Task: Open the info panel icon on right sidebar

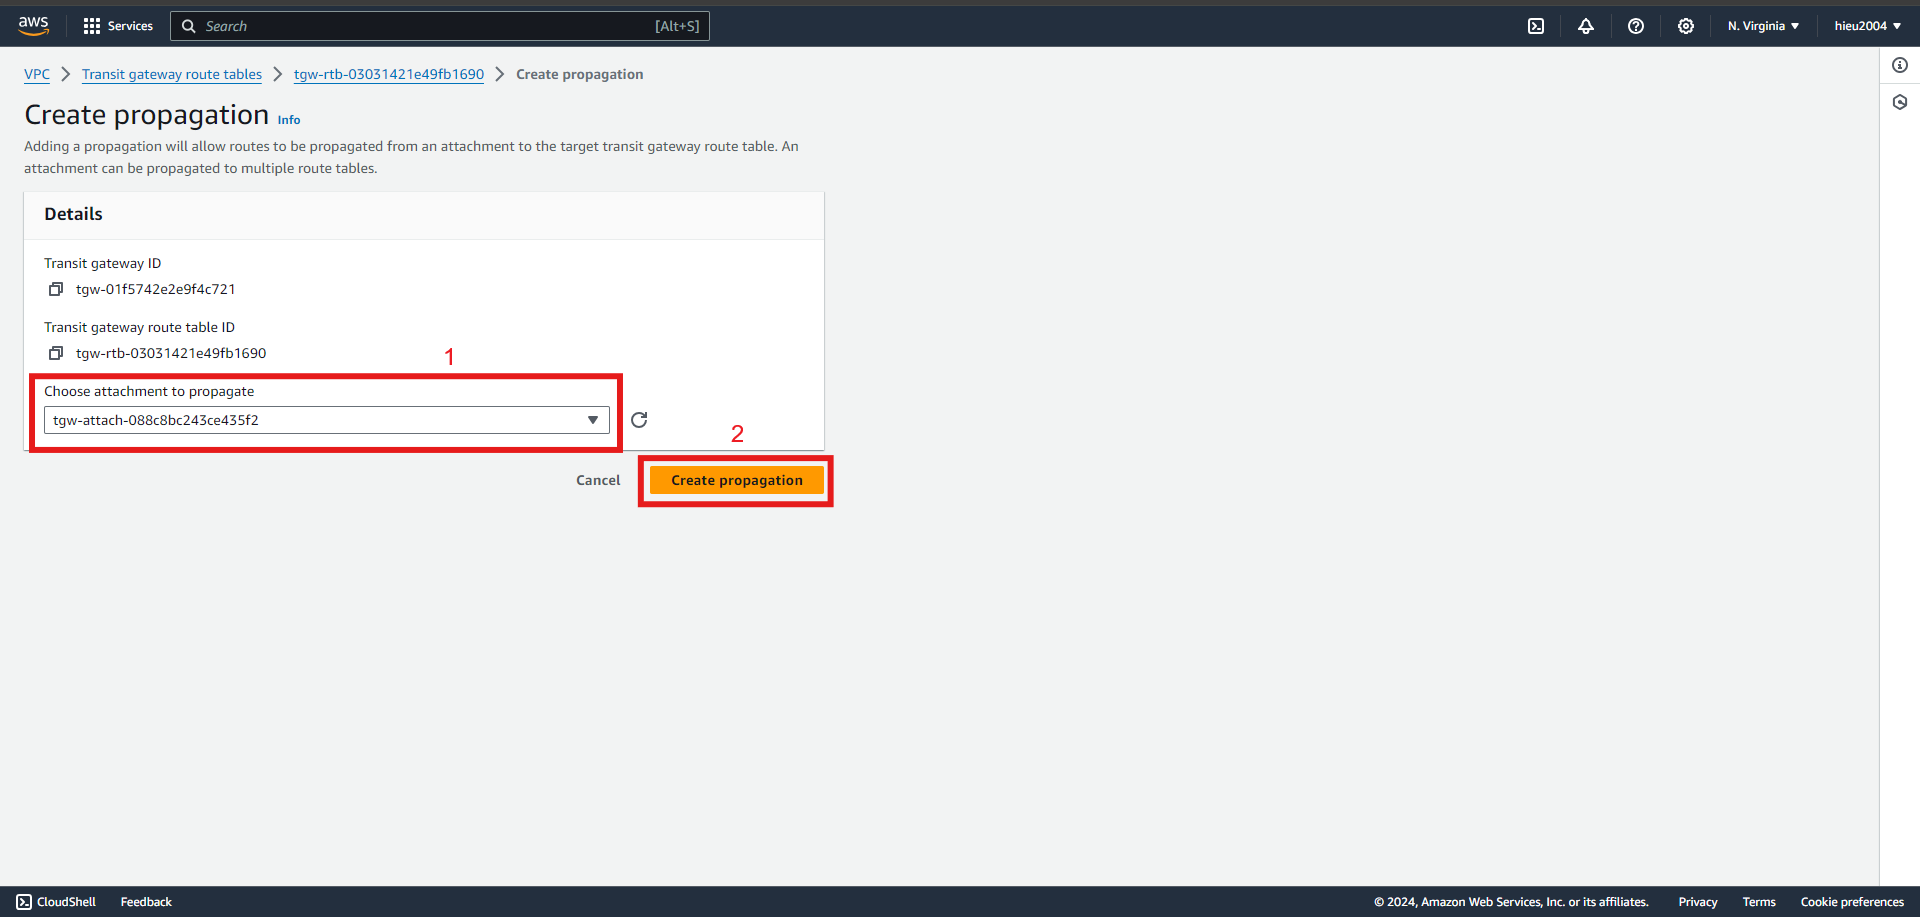Action: point(1900,65)
